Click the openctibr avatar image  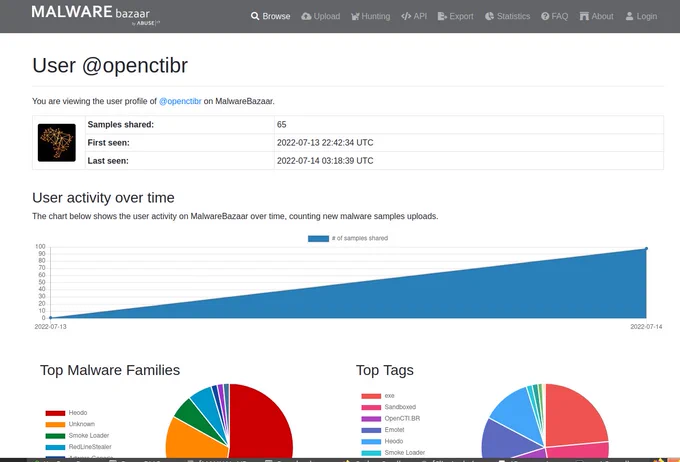(57, 143)
